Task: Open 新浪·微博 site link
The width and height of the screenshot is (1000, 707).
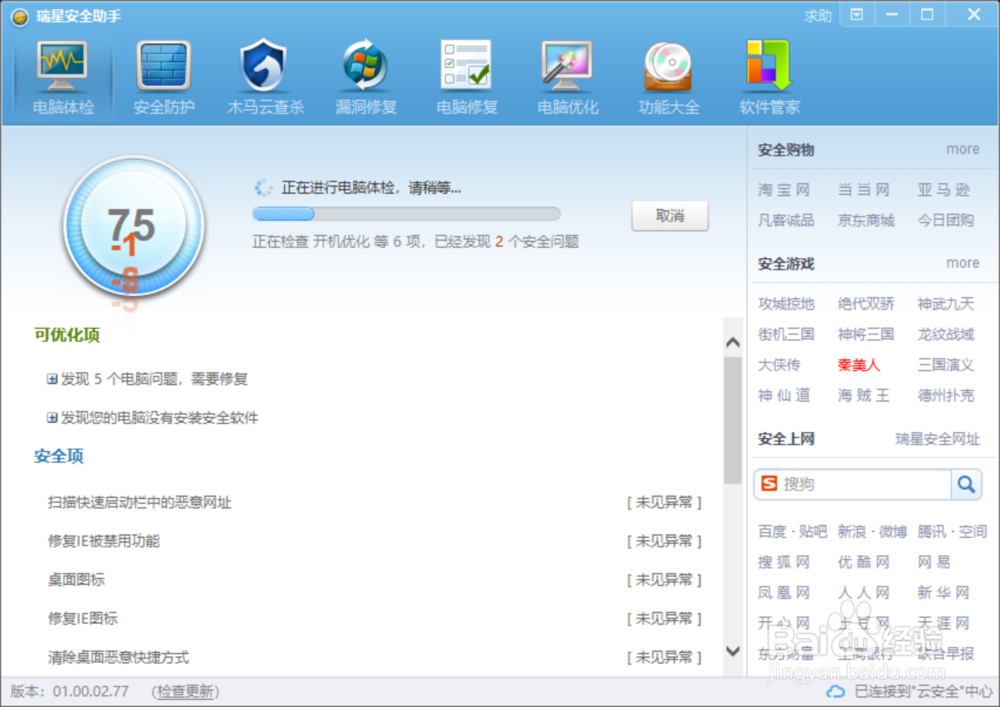Action: pyautogui.click(x=872, y=531)
